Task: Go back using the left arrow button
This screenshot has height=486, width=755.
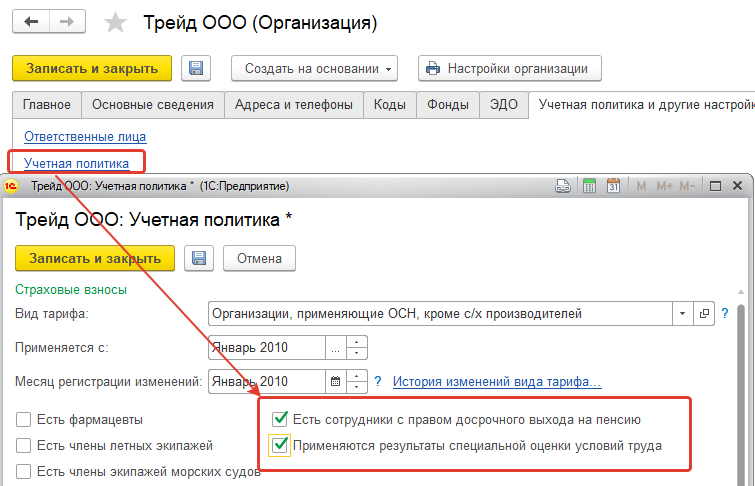Action: click(x=31, y=22)
